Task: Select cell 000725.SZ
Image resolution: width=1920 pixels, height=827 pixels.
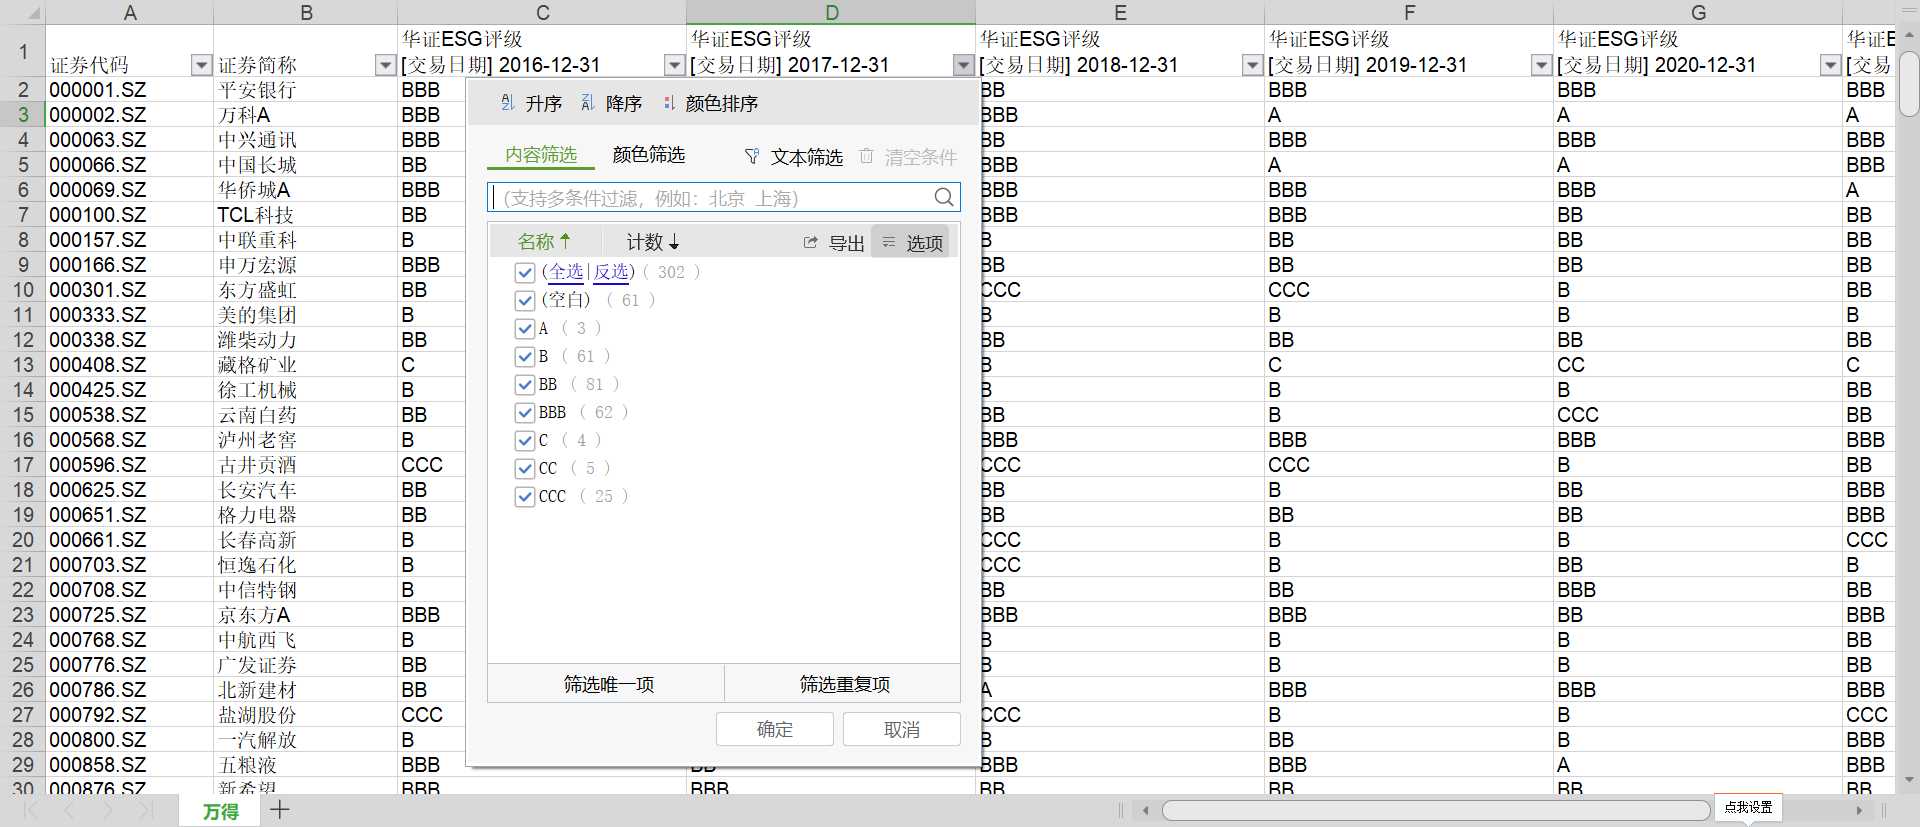Action: coord(130,615)
